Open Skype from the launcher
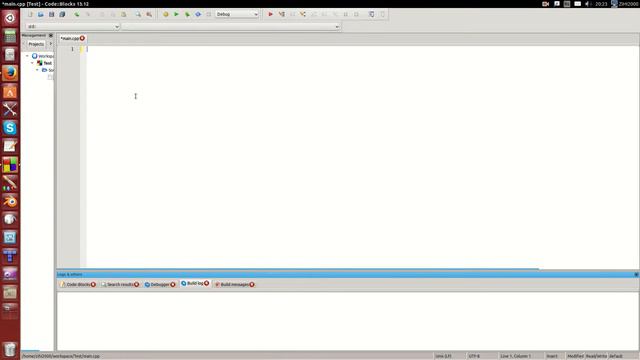640x360 pixels. click(x=10, y=128)
